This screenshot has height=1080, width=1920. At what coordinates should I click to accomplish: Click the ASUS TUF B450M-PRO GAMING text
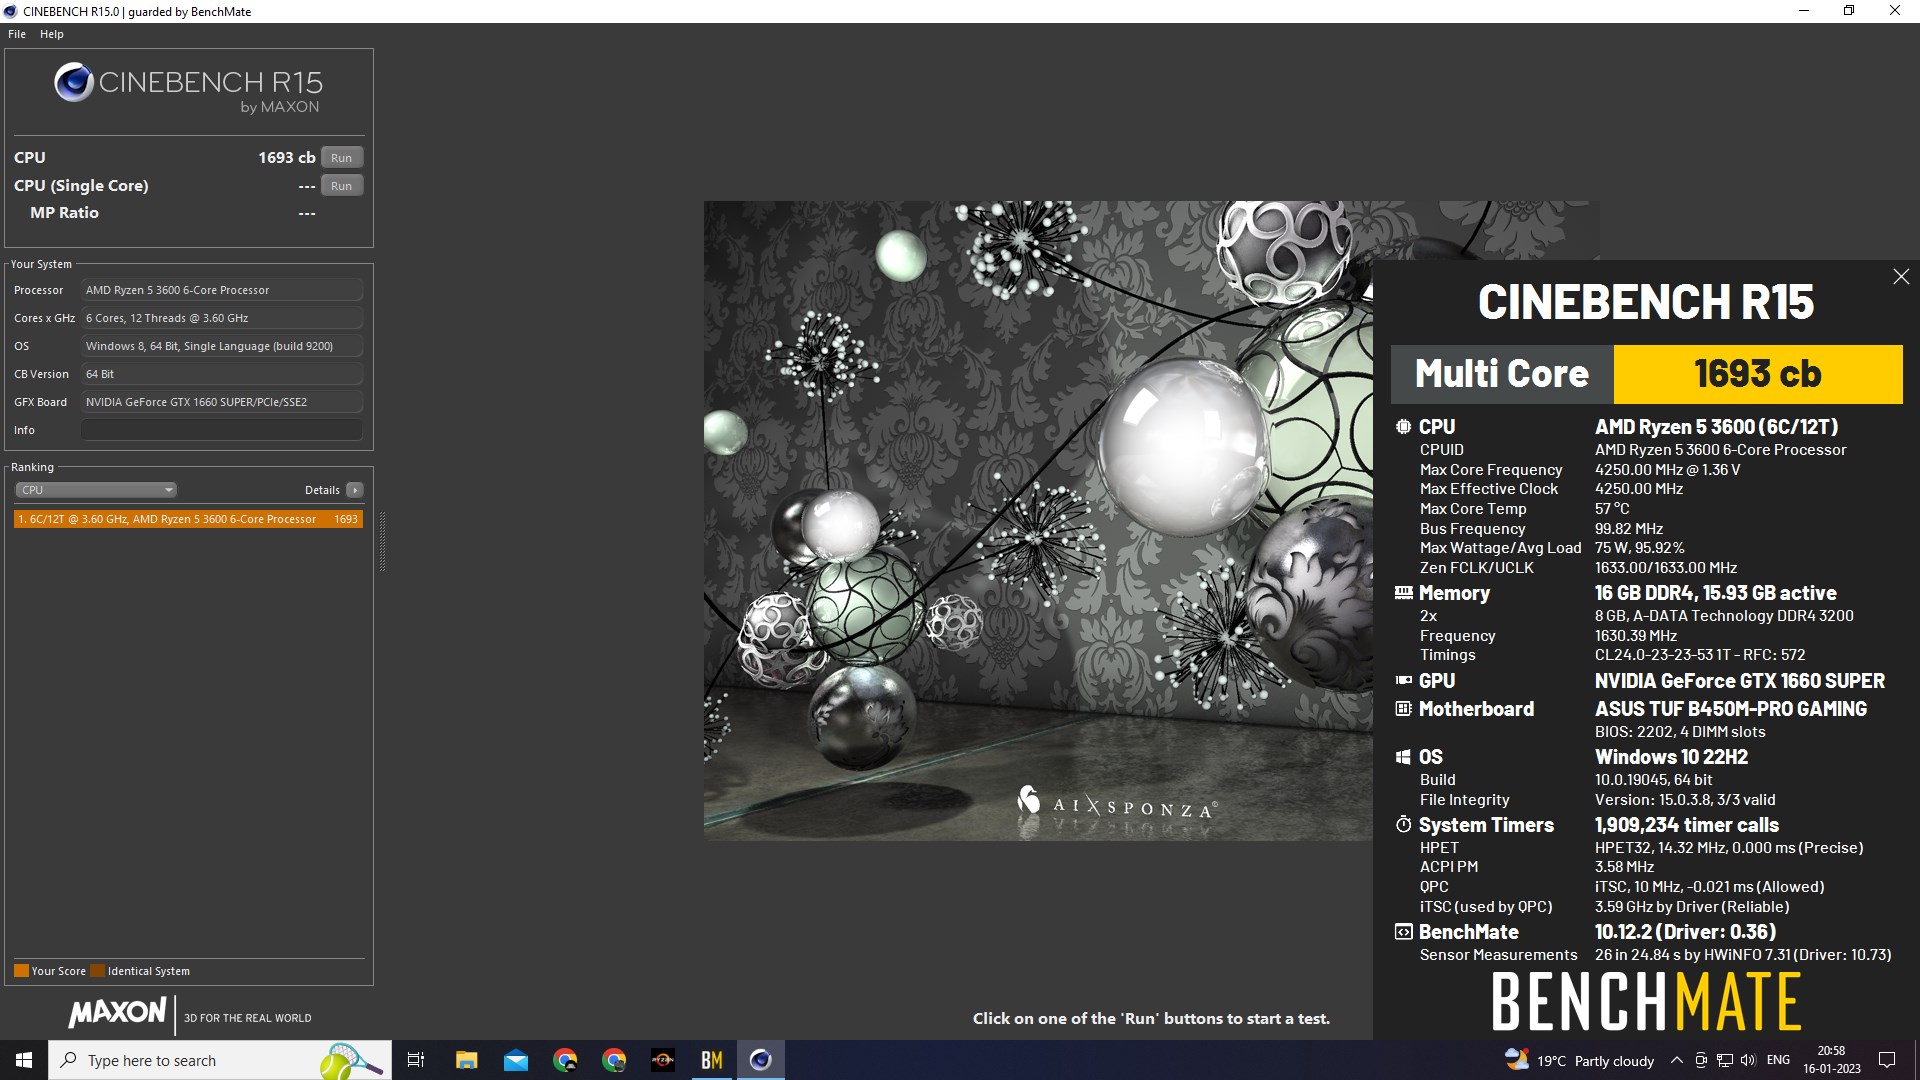click(x=1731, y=709)
